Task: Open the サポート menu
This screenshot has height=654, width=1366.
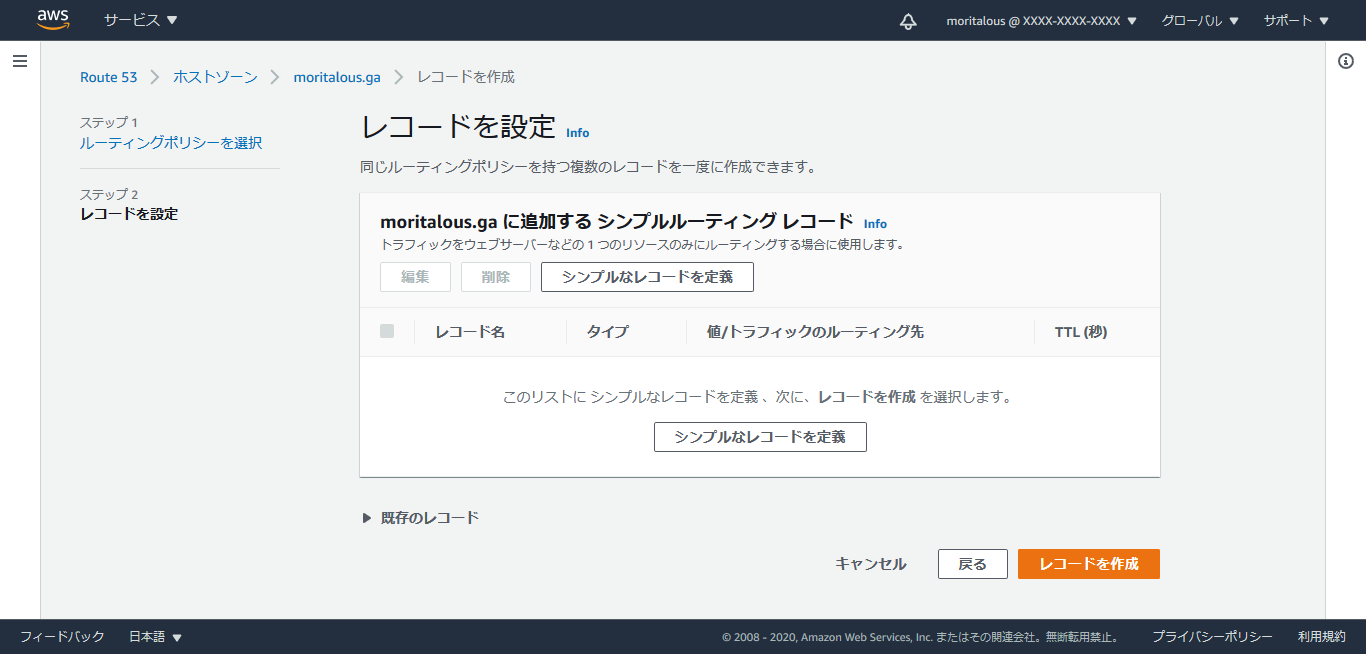Action: 1296,21
